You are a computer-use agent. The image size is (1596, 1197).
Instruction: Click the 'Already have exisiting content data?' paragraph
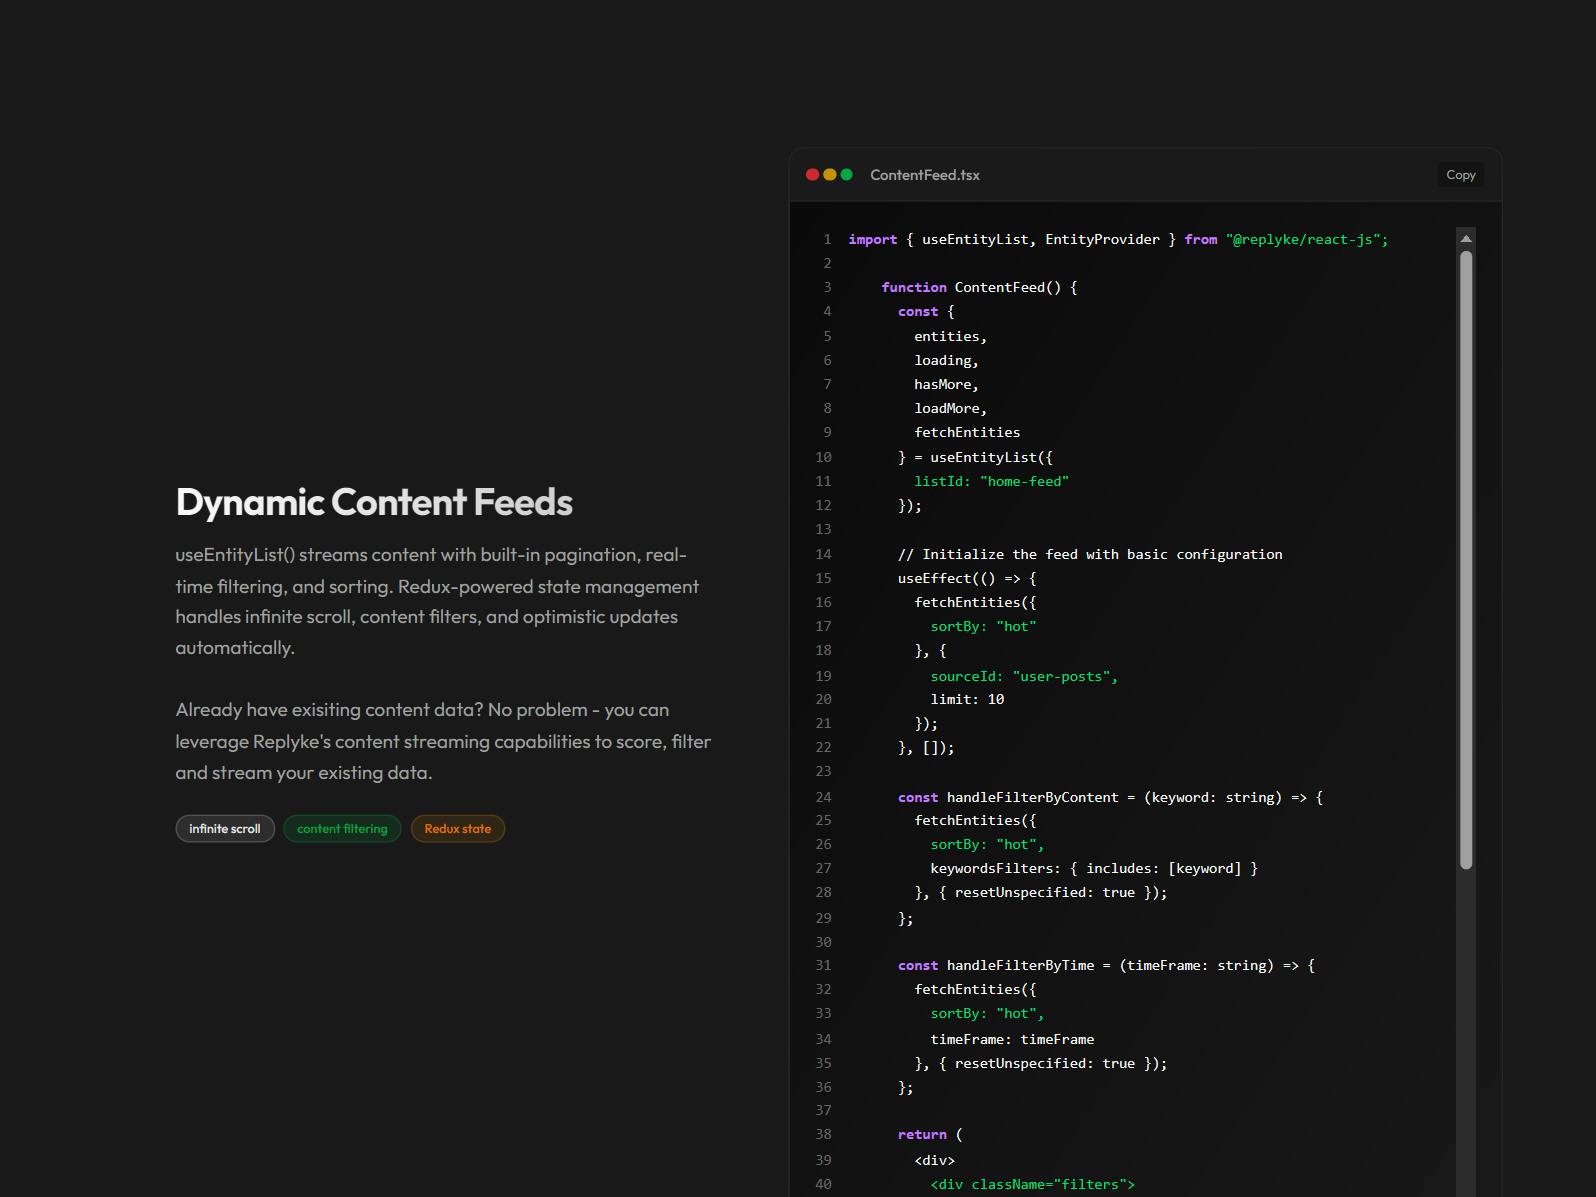pos(443,741)
